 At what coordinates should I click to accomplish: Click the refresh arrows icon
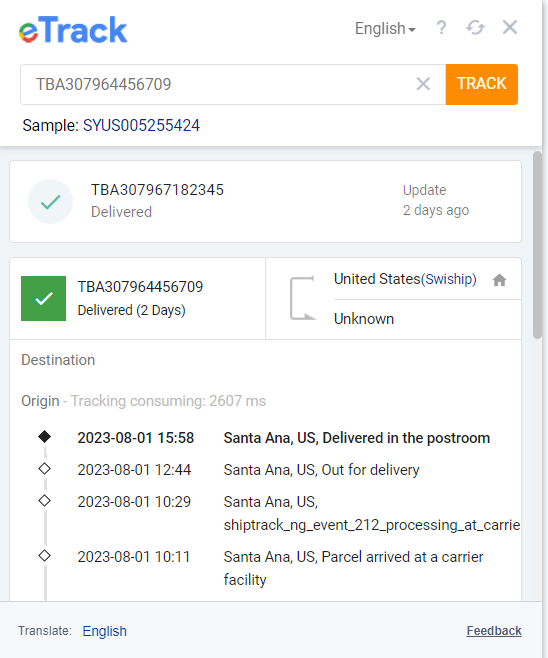475,28
